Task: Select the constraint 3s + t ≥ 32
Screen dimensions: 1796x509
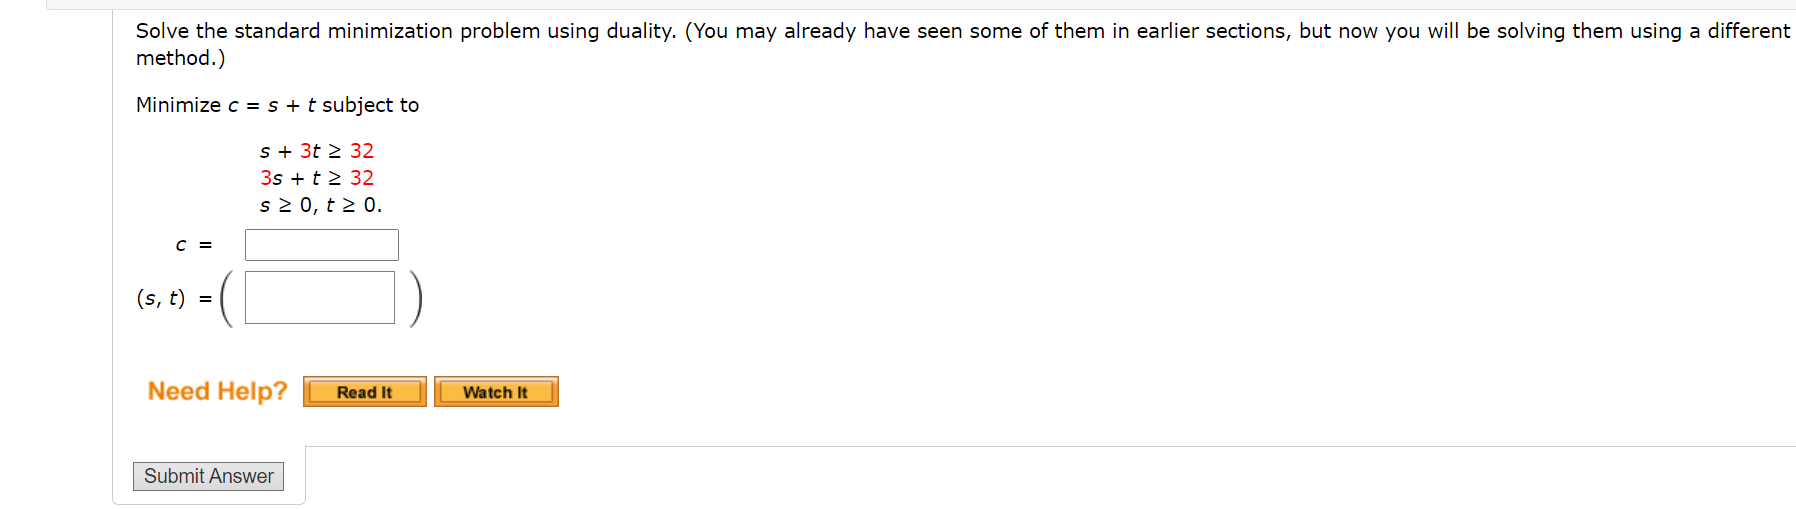Action: click(x=317, y=178)
